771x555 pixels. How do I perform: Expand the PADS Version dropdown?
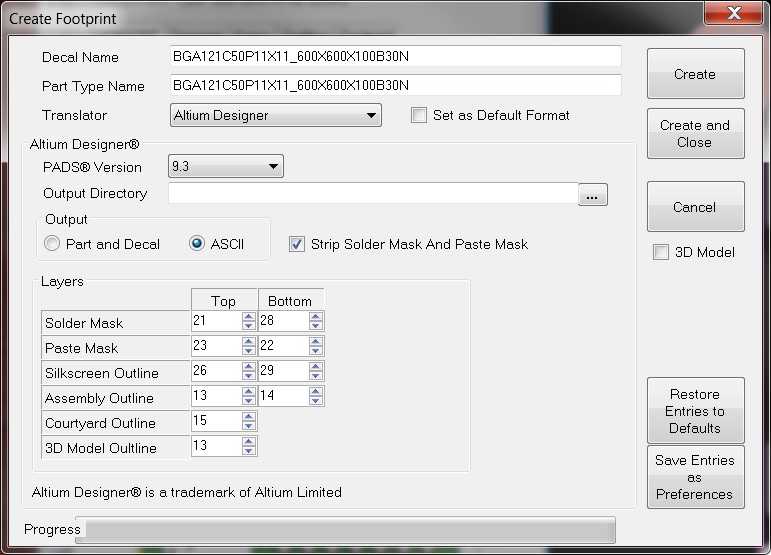tap(227, 167)
